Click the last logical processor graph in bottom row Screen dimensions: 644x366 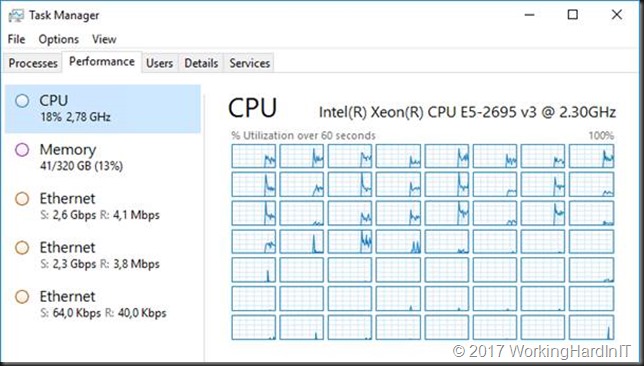(x=591, y=327)
